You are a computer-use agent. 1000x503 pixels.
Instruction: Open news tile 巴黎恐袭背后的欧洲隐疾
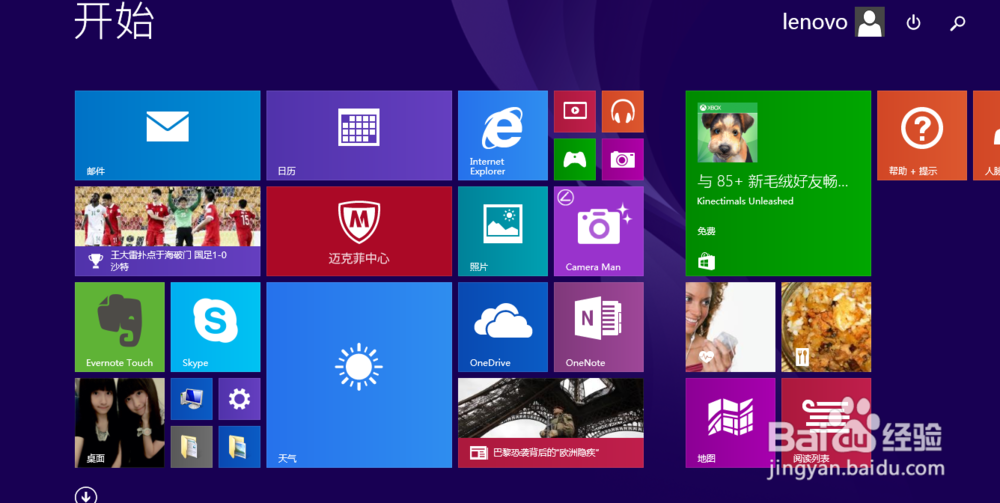550,423
